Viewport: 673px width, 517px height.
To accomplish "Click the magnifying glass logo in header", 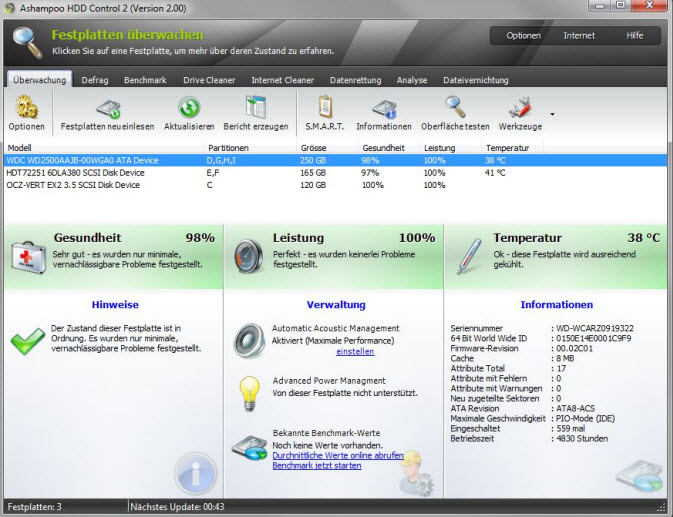I will click(x=27, y=42).
